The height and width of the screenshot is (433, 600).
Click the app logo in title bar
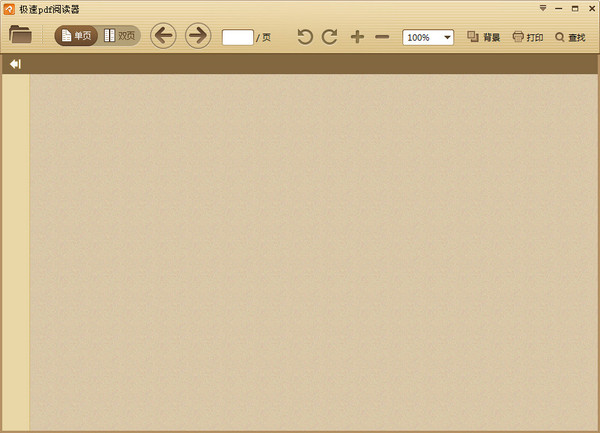pyautogui.click(x=9, y=9)
